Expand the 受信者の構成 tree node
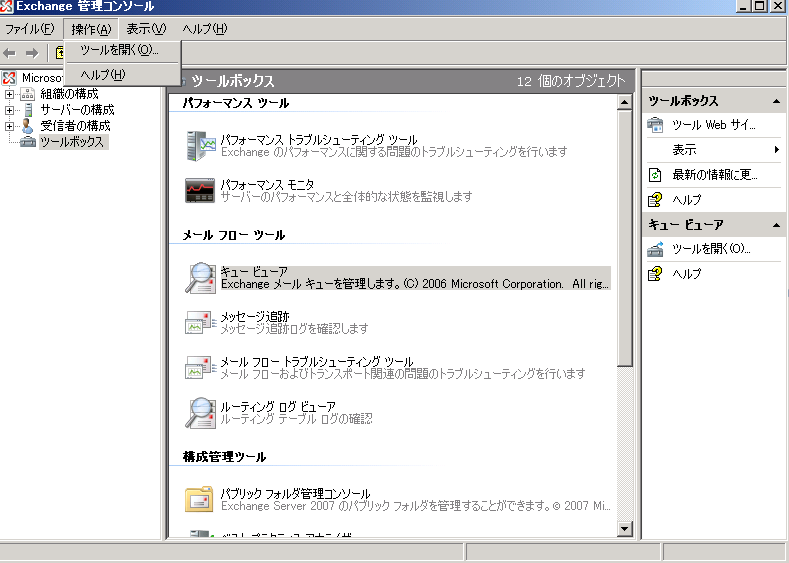This screenshot has height=563, width=789. tap(9, 126)
